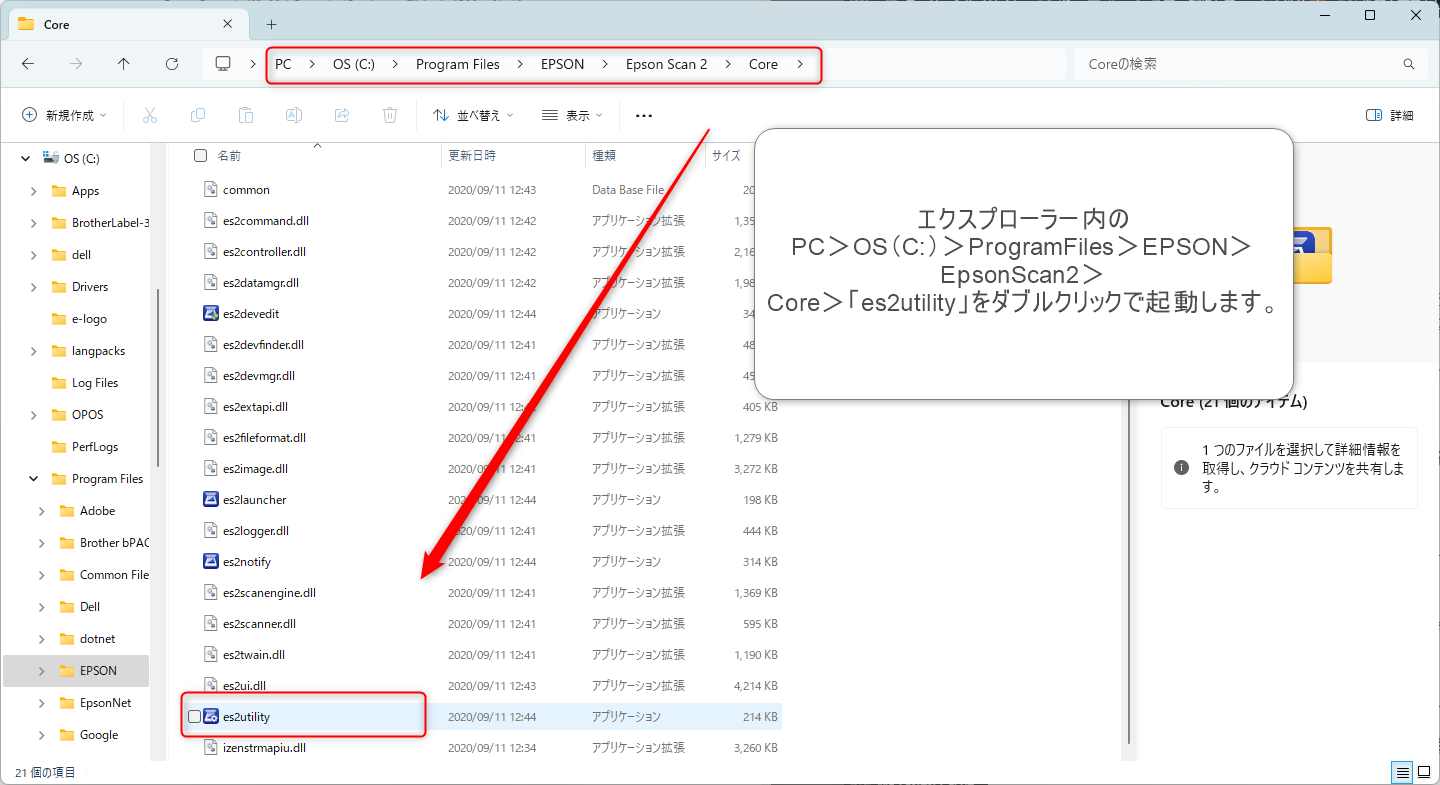
Task: Sort by 更新日時 column header
Action: click(472, 155)
